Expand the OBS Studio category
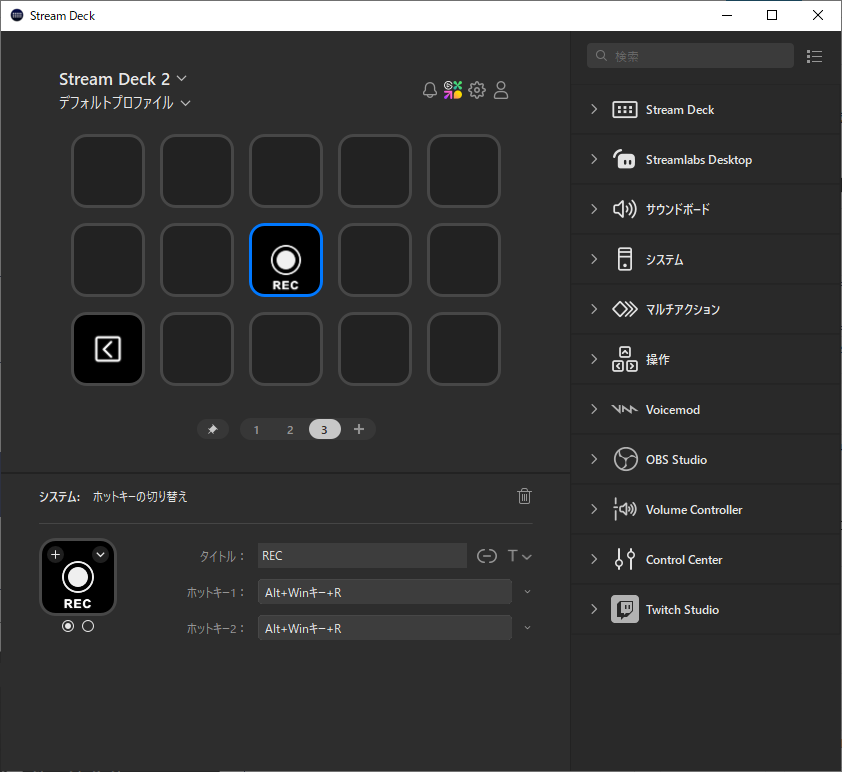 click(594, 459)
